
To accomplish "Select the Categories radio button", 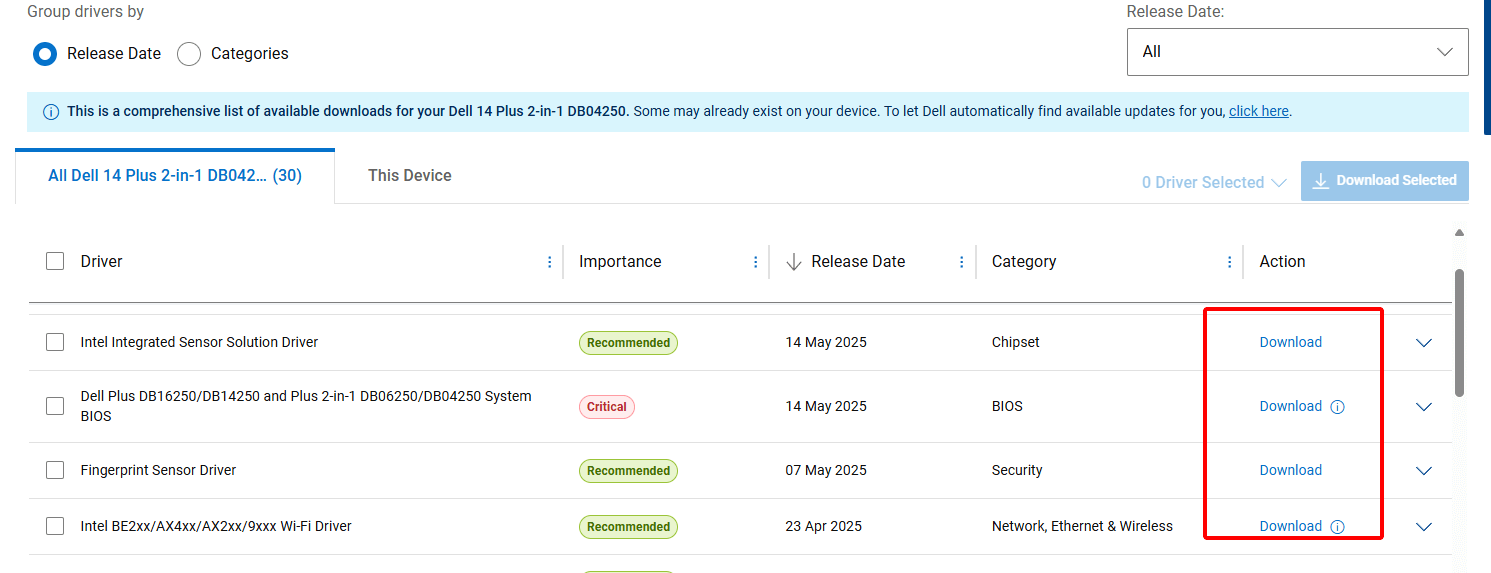I will tap(189, 54).
